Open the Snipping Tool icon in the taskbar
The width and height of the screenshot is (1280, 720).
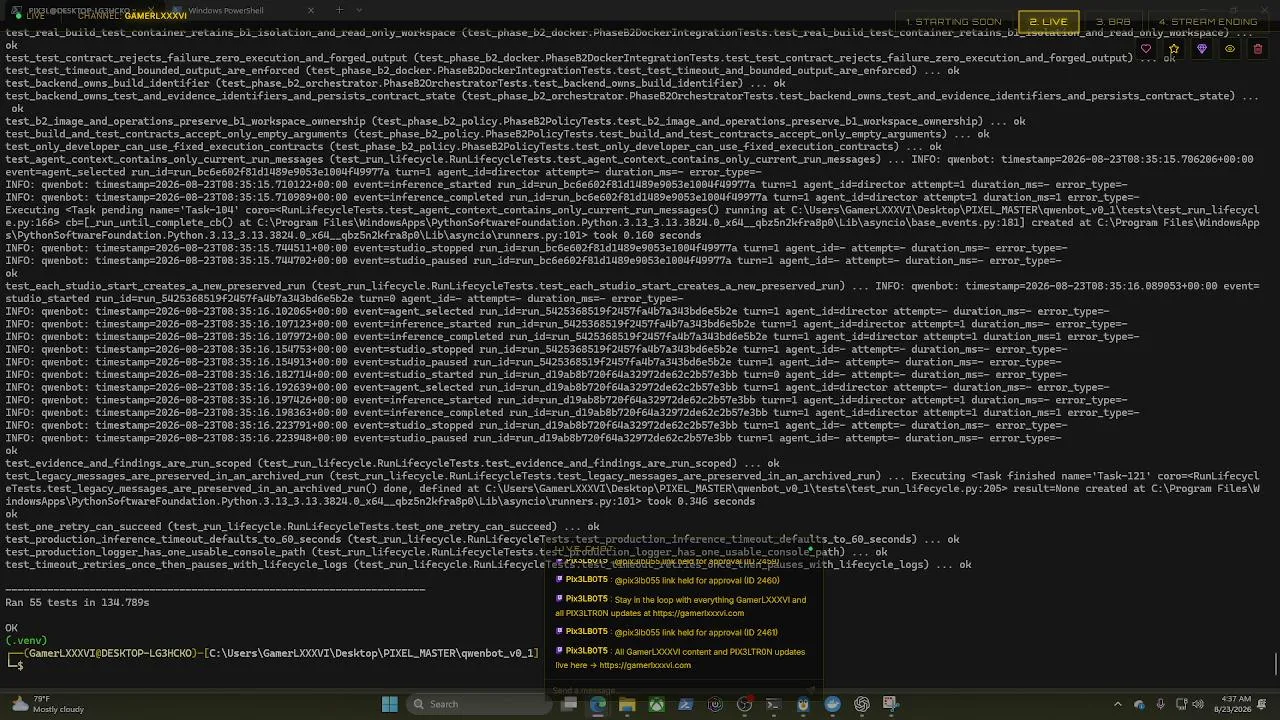pyautogui.click(x=889, y=704)
